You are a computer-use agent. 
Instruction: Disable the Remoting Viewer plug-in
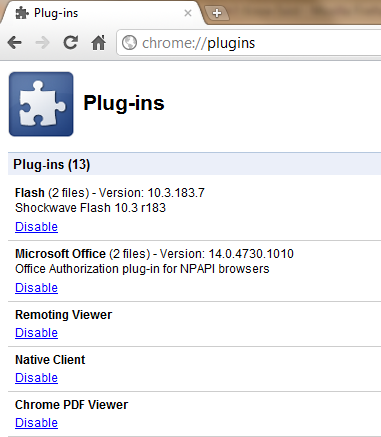(x=36, y=333)
